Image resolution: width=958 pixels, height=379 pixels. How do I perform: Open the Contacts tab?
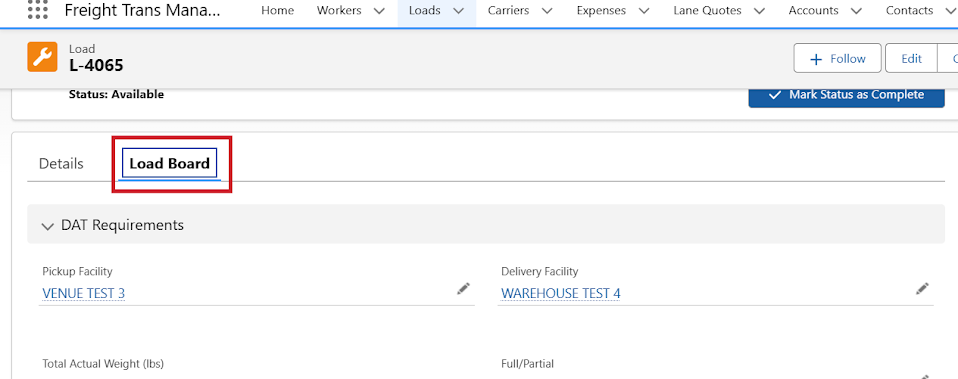(910, 10)
